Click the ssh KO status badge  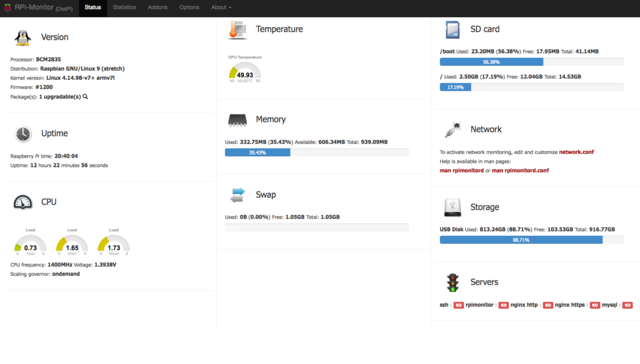[458, 305]
